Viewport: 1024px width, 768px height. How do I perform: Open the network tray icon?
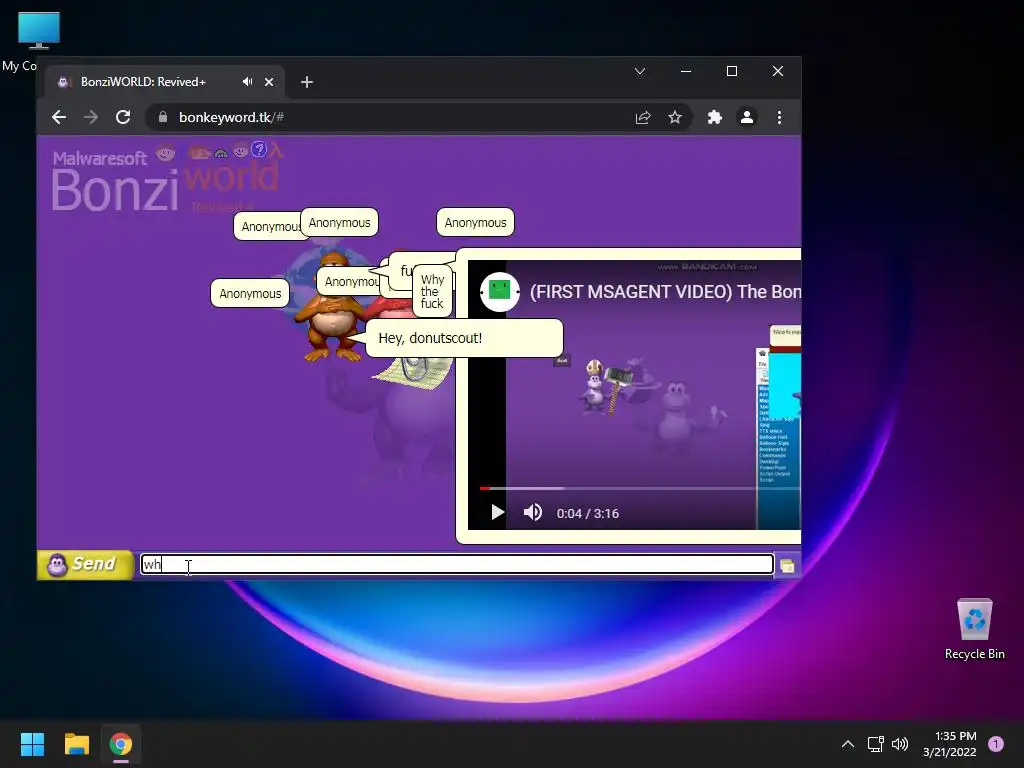point(875,744)
